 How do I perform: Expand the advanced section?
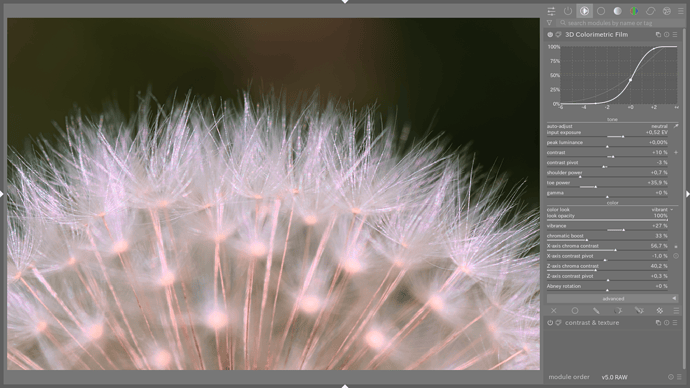(613, 299)
